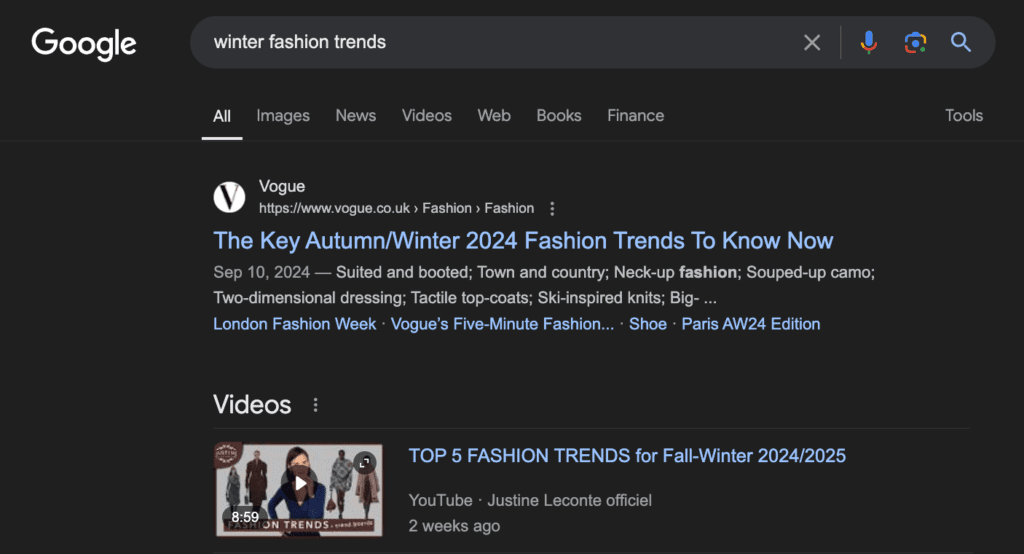Play video thumbnail preview button
Screen dimensions: 1024x554
click(x=300, y=483)
